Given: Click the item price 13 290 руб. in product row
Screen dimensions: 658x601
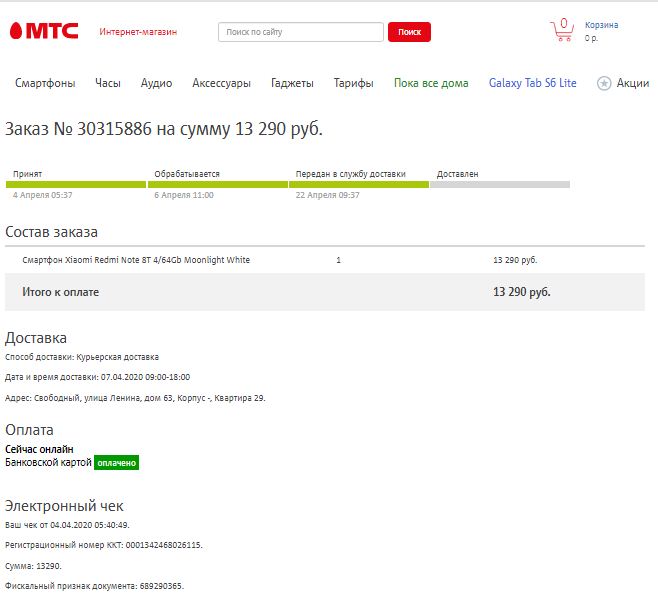Looking at the screenshot, I should [x=515, y=260].
